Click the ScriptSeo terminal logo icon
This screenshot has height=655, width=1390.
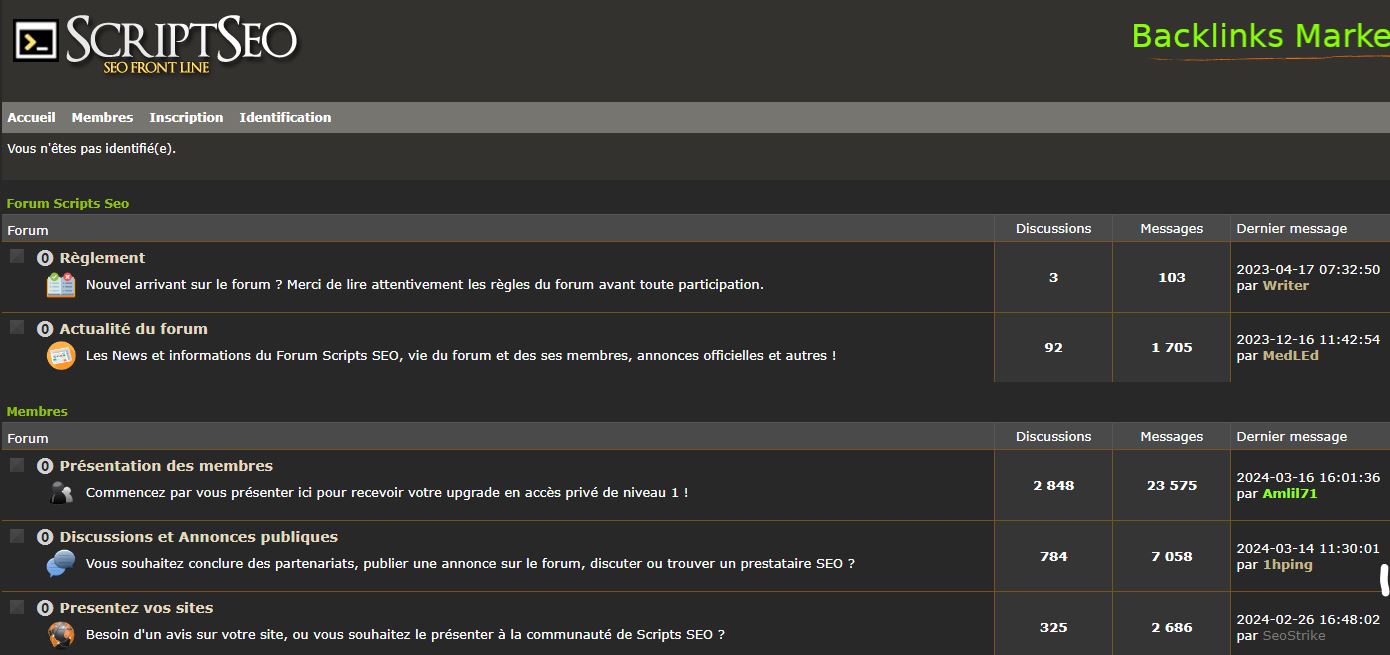click(35, 41)
